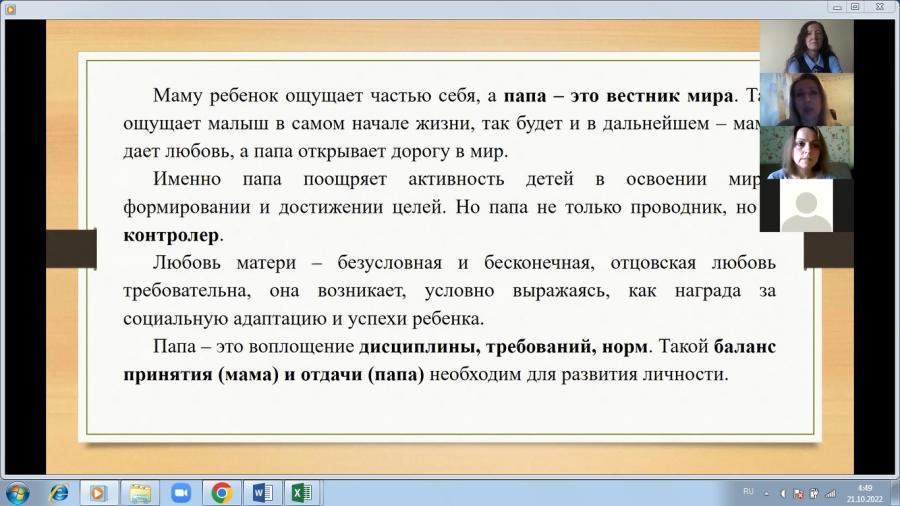Open Action Center flag notification icon
This screenshot has height=506, width=900.
point(798,493)
